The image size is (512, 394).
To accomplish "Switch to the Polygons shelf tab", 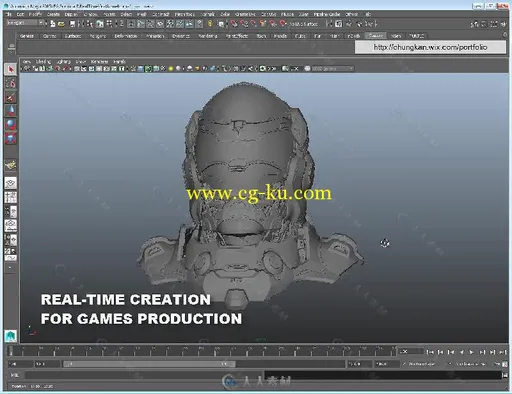I will (x=98, y=36).
